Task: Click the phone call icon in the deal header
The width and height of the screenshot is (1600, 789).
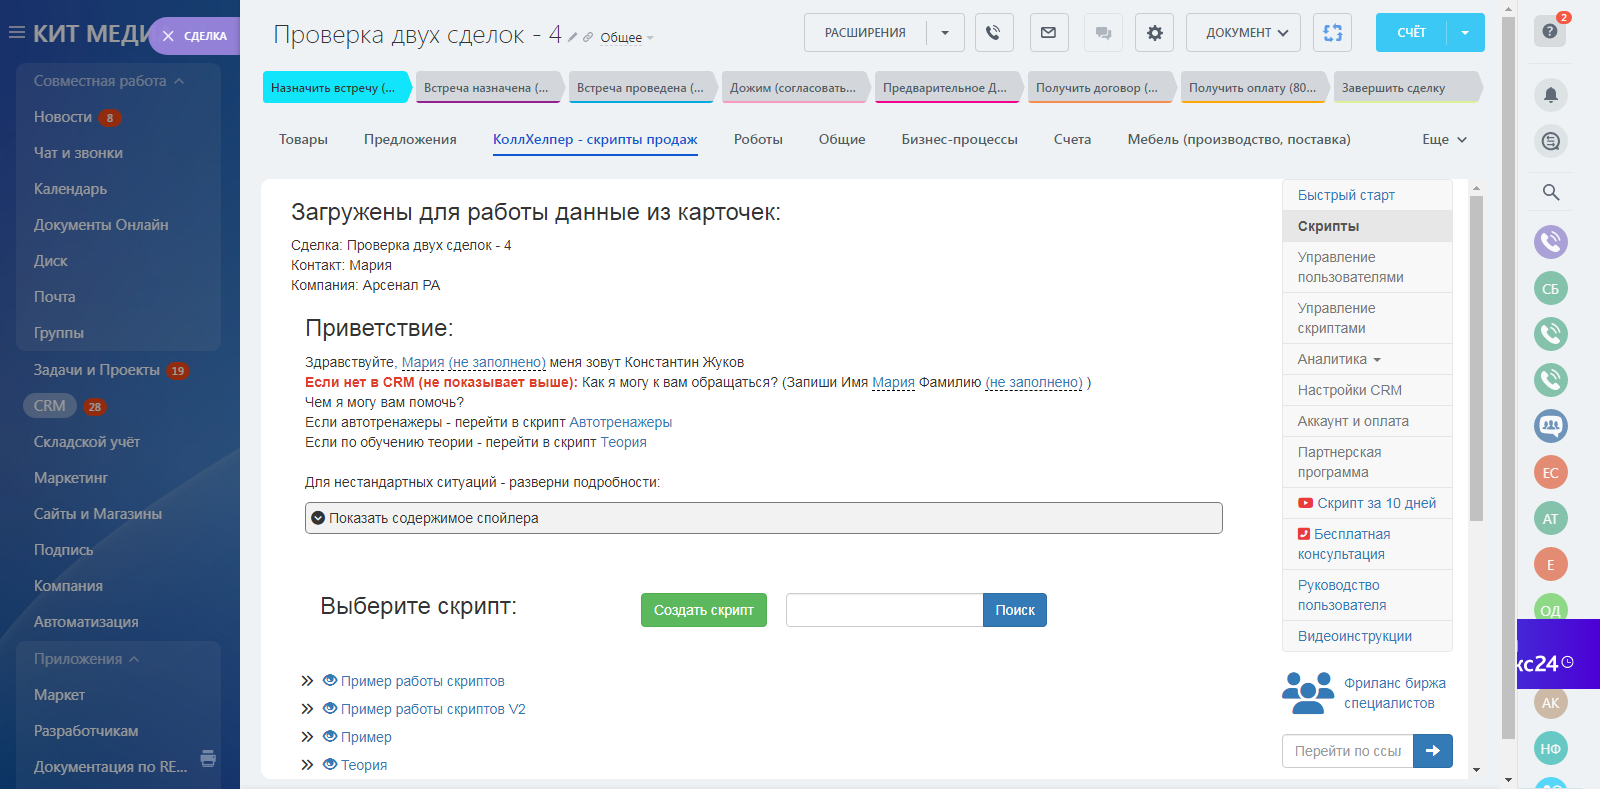Action: coord(993,33)
